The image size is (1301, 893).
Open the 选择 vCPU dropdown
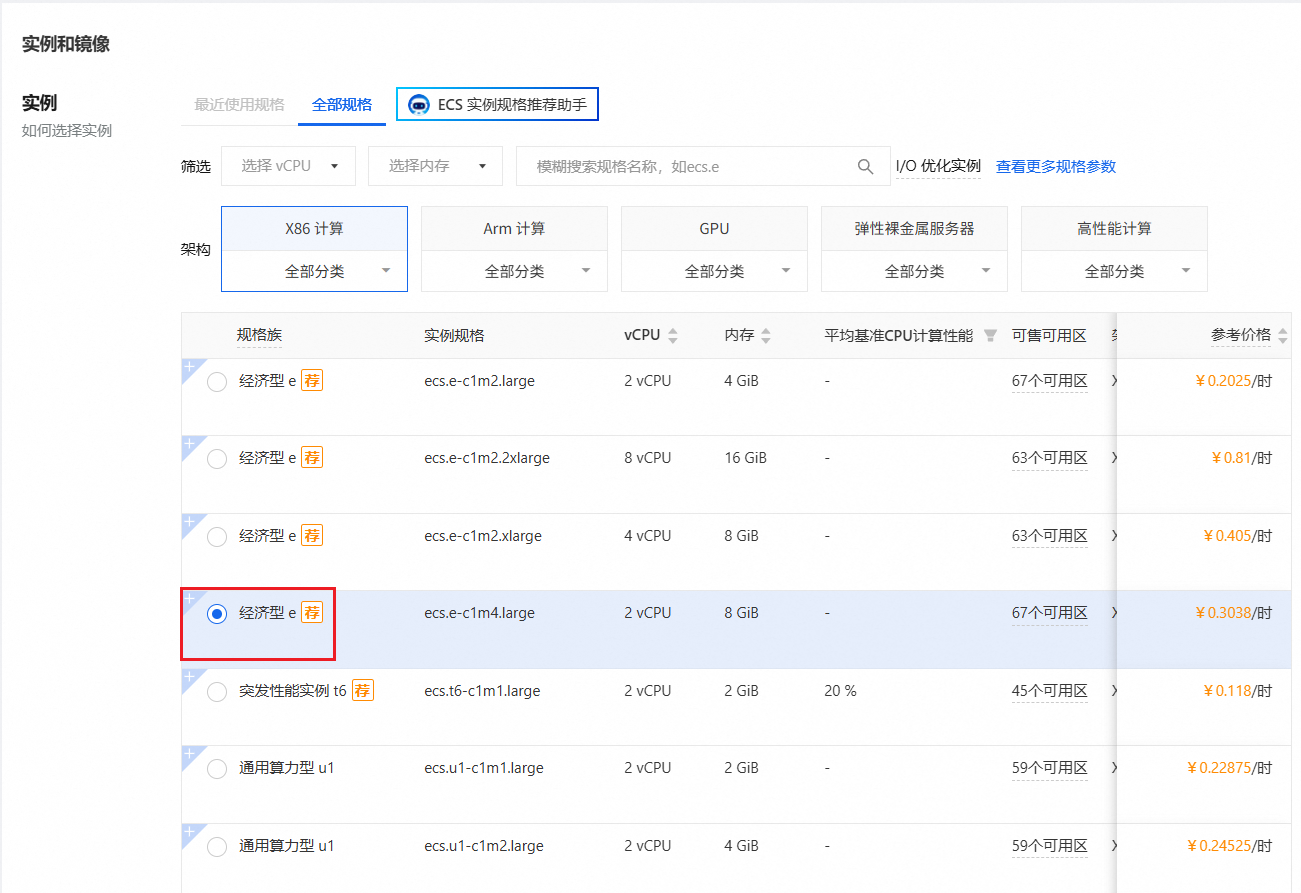coord(288,166)
